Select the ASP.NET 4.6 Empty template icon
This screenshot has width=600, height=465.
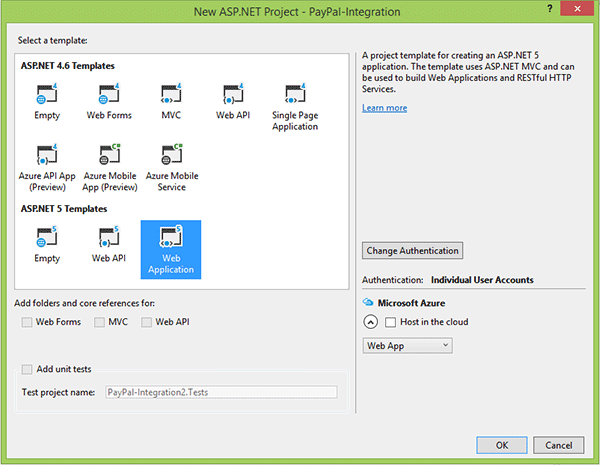coord(47,94)
